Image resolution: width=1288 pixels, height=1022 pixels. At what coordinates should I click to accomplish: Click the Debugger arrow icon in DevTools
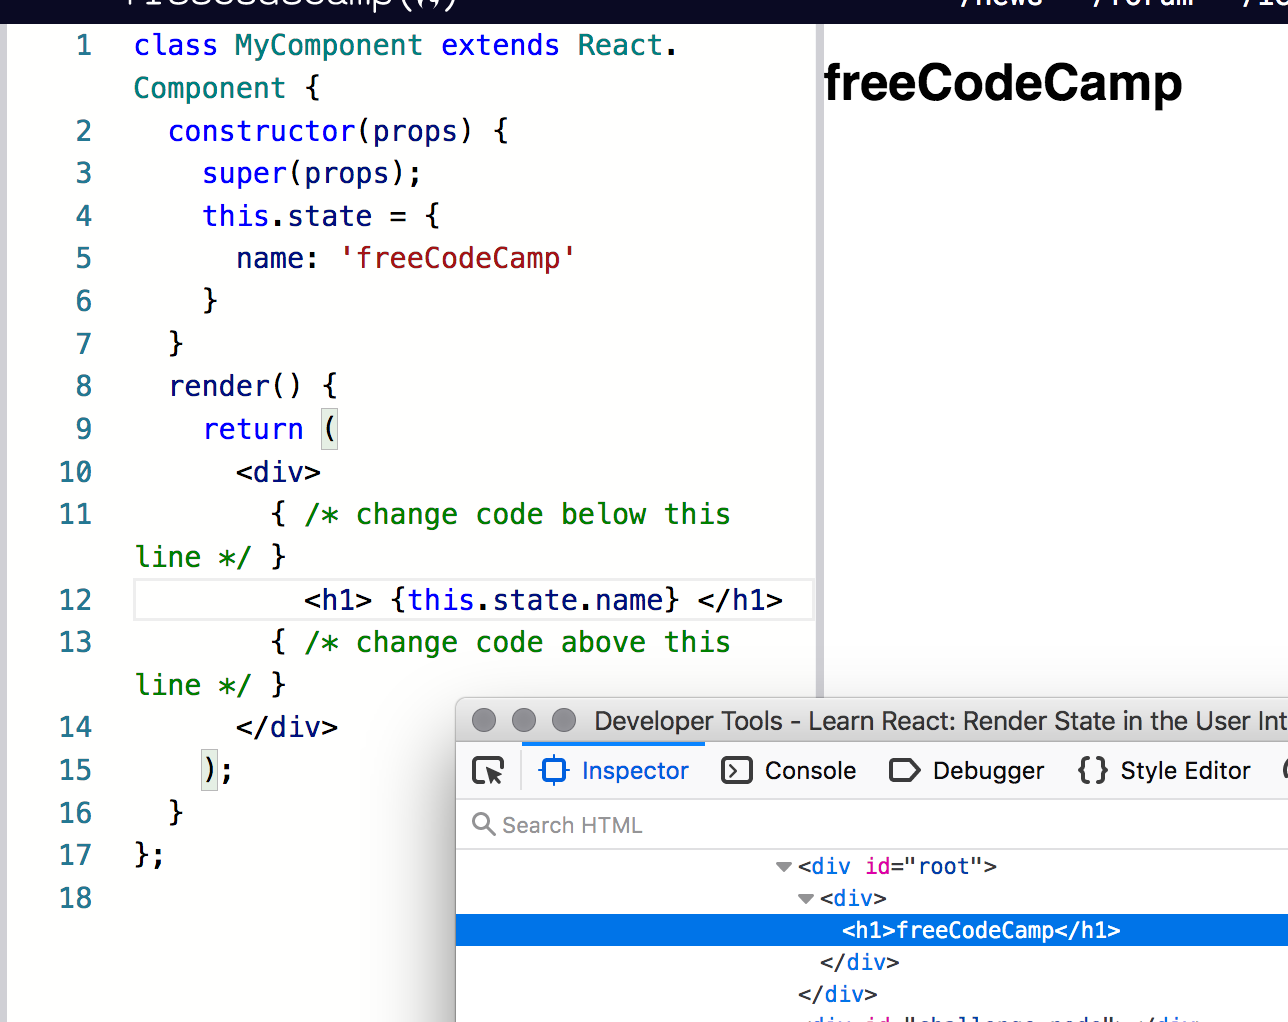click(905, 770)
